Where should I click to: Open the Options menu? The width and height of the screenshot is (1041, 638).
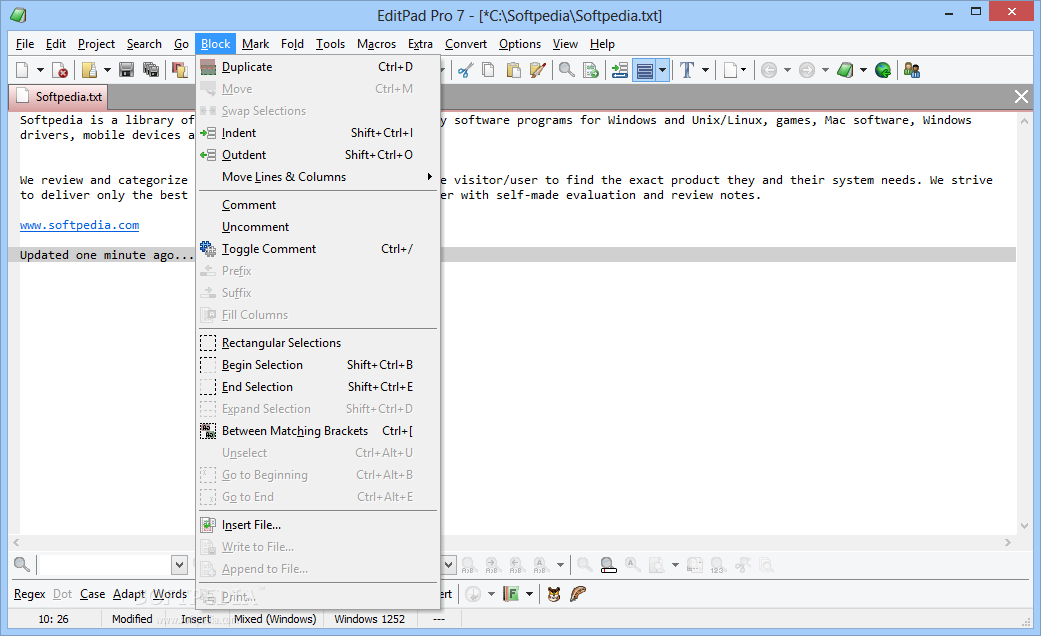click(520, 44)
